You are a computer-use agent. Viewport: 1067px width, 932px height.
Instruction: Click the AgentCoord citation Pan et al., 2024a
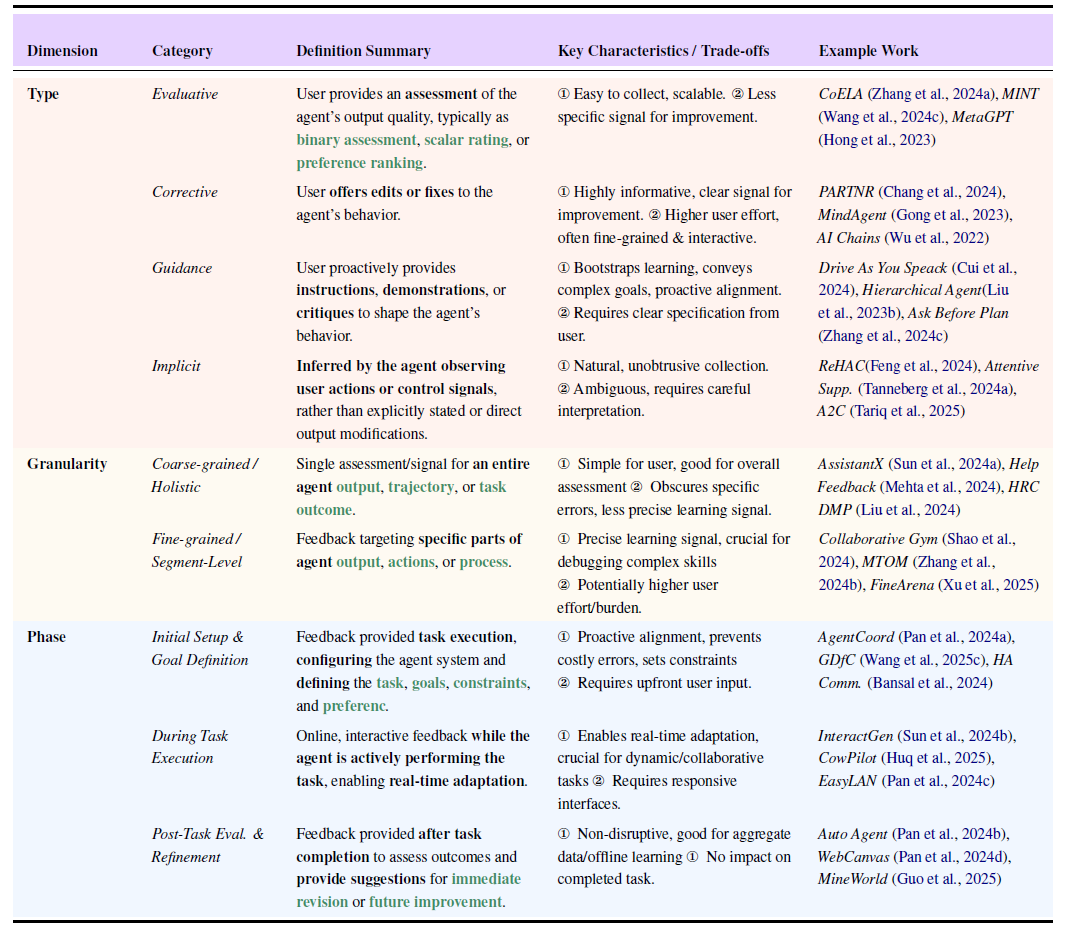click(953, 637)
